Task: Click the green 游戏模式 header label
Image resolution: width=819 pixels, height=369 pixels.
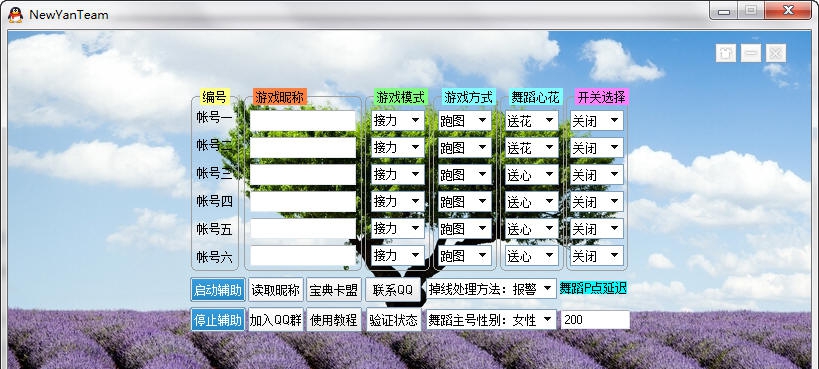Action: [401, 97]
